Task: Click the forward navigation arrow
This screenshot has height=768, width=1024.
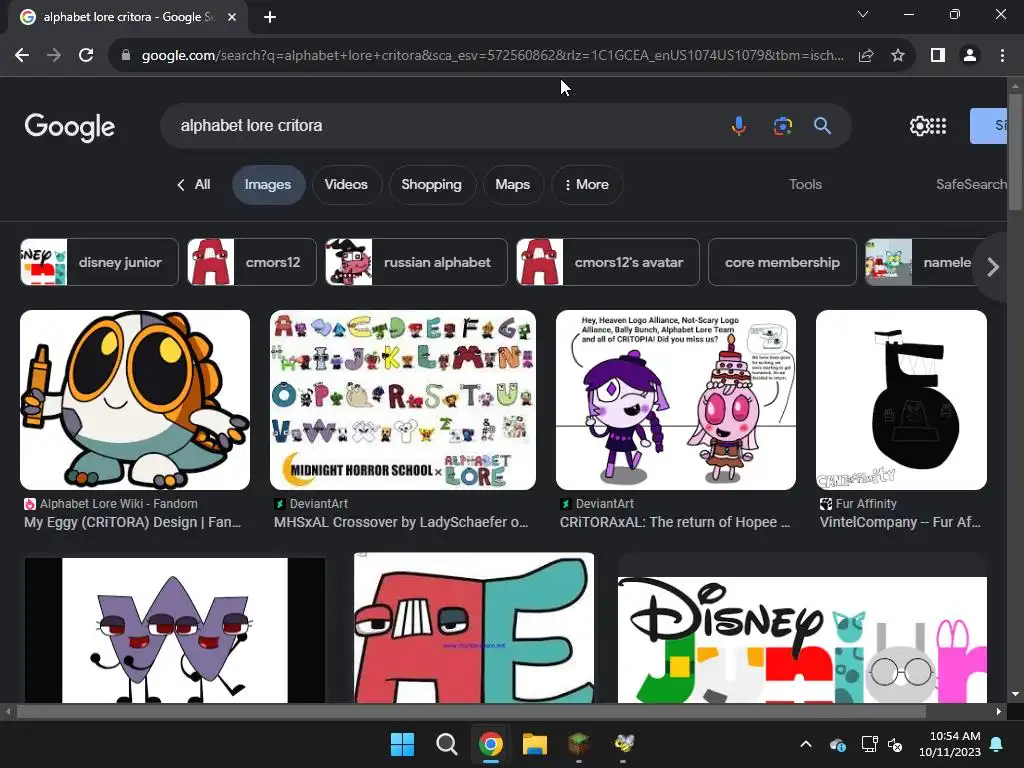Action: coord(54,56)
